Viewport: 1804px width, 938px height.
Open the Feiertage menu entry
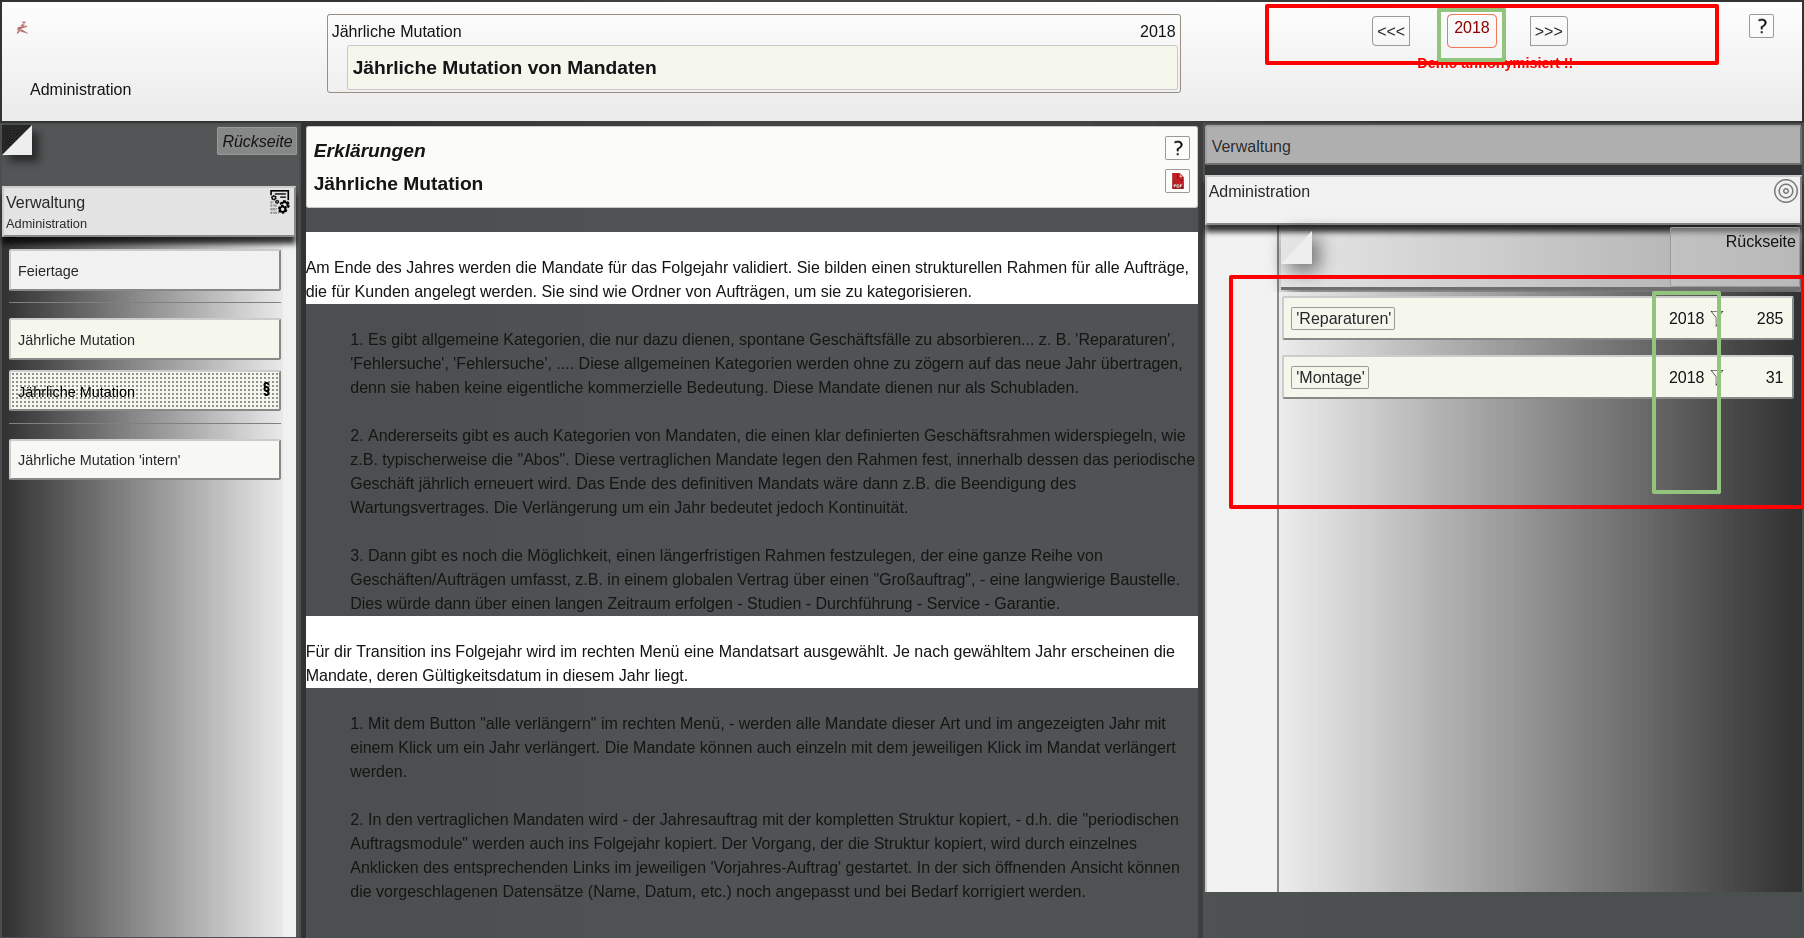[144, 271]
